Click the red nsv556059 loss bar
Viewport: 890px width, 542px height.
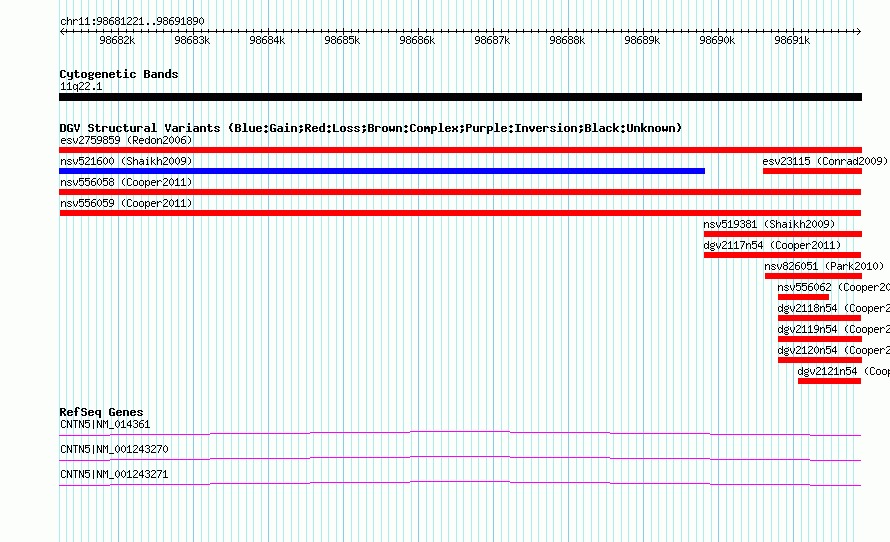[x=460, y=213]
